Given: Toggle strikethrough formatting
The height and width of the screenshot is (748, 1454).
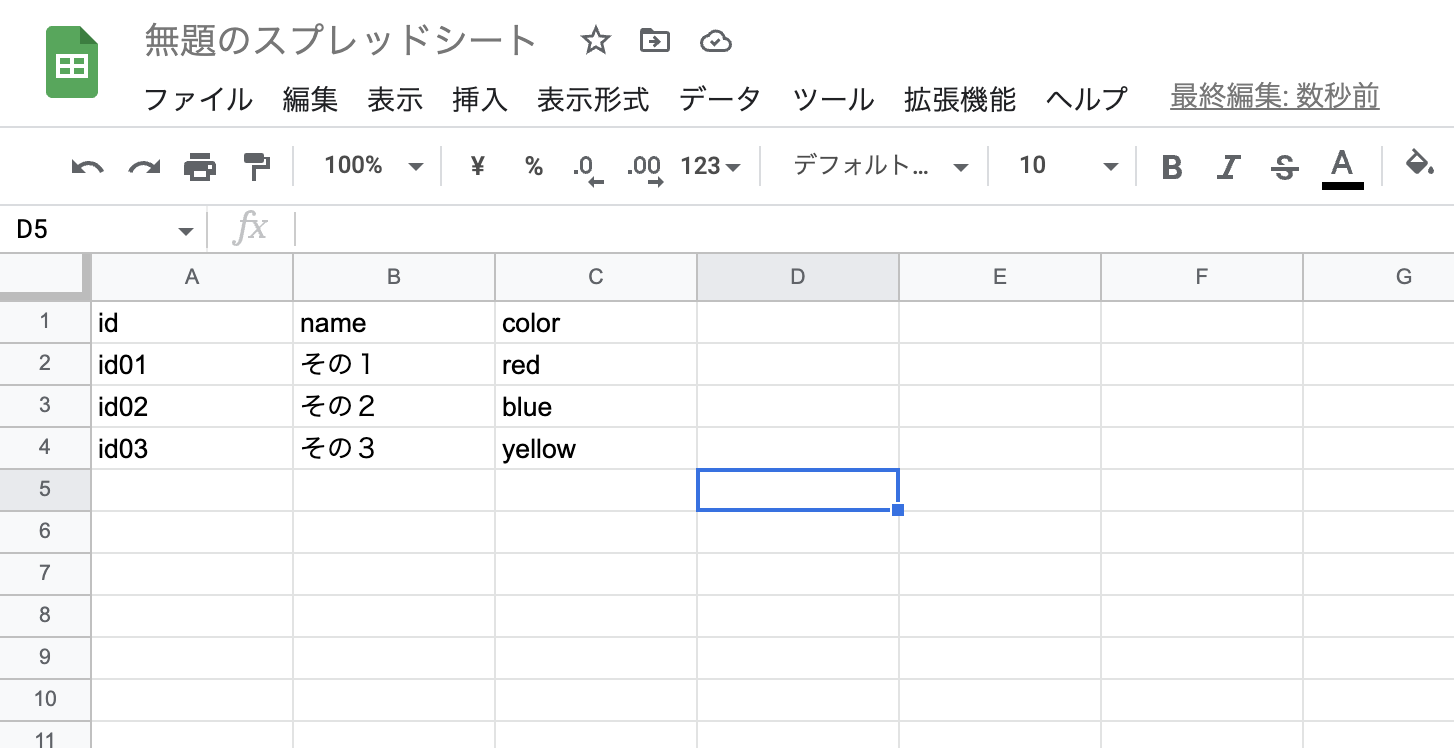Looking at the screenshot, I should click(1284, 166).
